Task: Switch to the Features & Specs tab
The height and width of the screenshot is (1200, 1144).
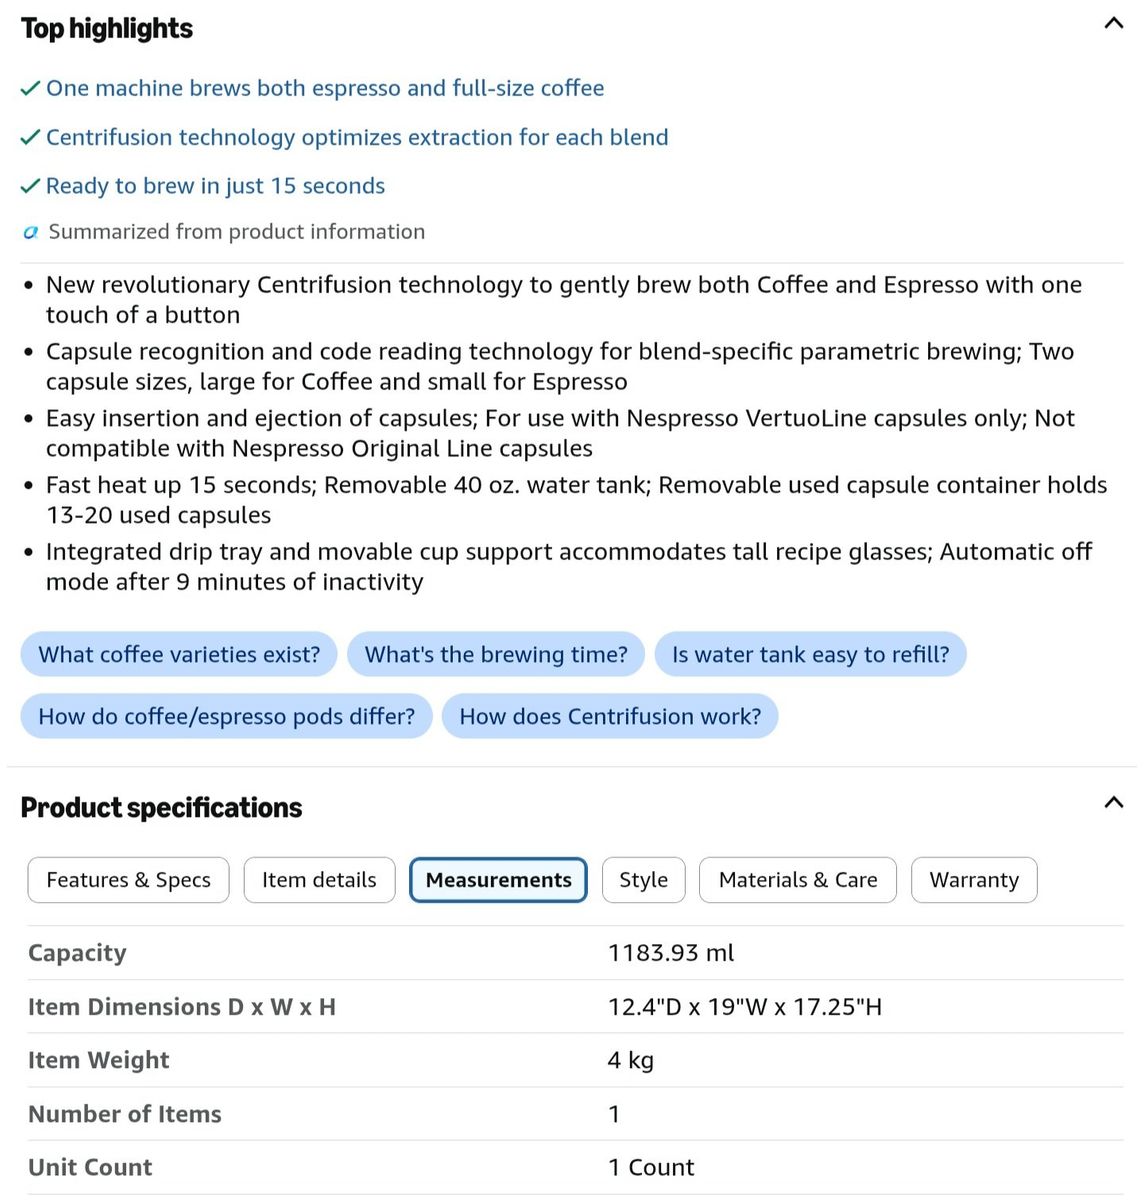Action: [128, 880]
